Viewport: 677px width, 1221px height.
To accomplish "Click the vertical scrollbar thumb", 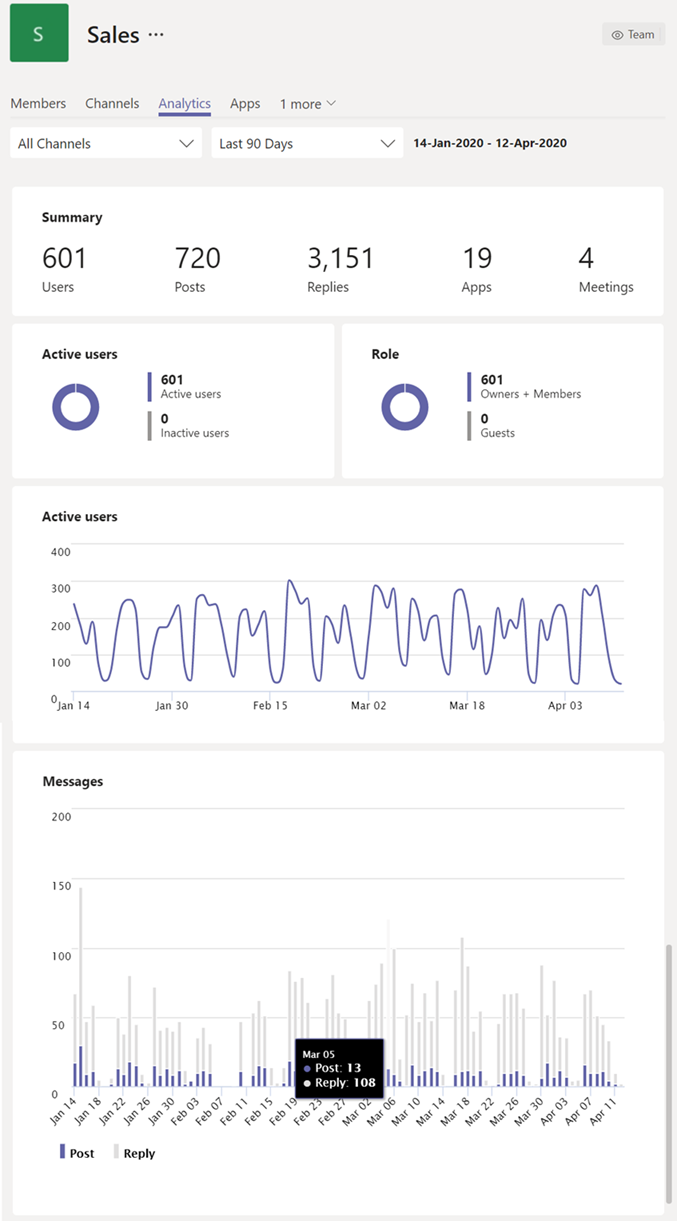I will tap(670, 1074).
